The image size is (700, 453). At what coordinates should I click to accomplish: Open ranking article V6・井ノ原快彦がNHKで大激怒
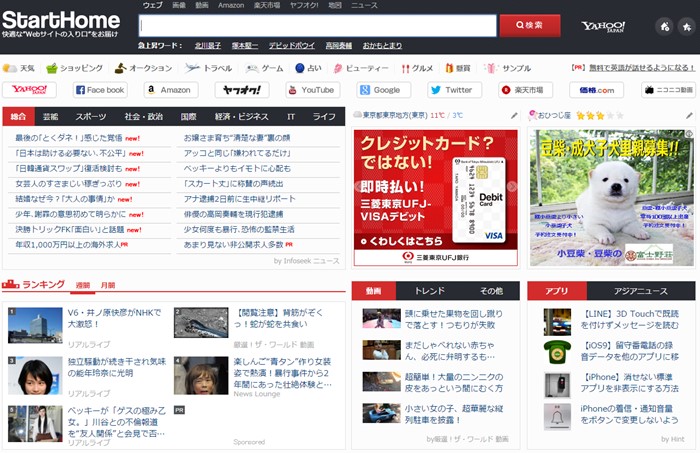coord(114,318)
